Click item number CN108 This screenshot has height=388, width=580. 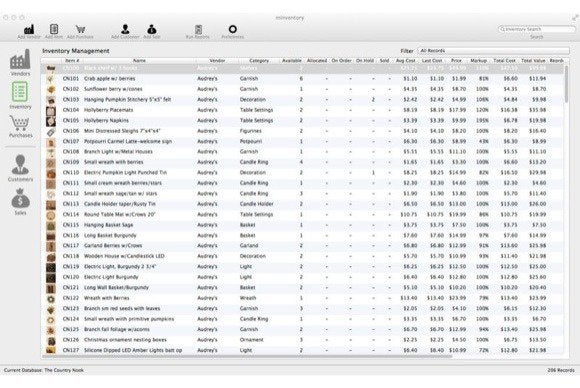point(71,152)
